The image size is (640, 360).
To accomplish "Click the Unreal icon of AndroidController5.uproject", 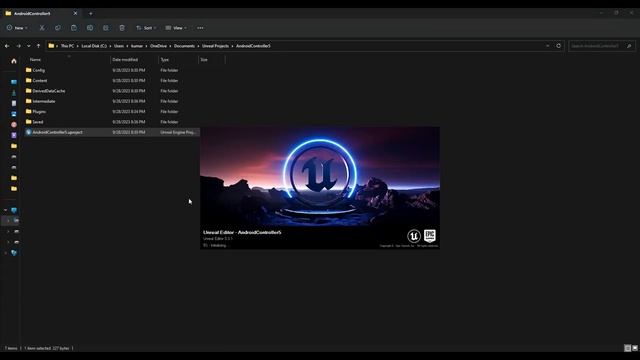I will 29,132.
